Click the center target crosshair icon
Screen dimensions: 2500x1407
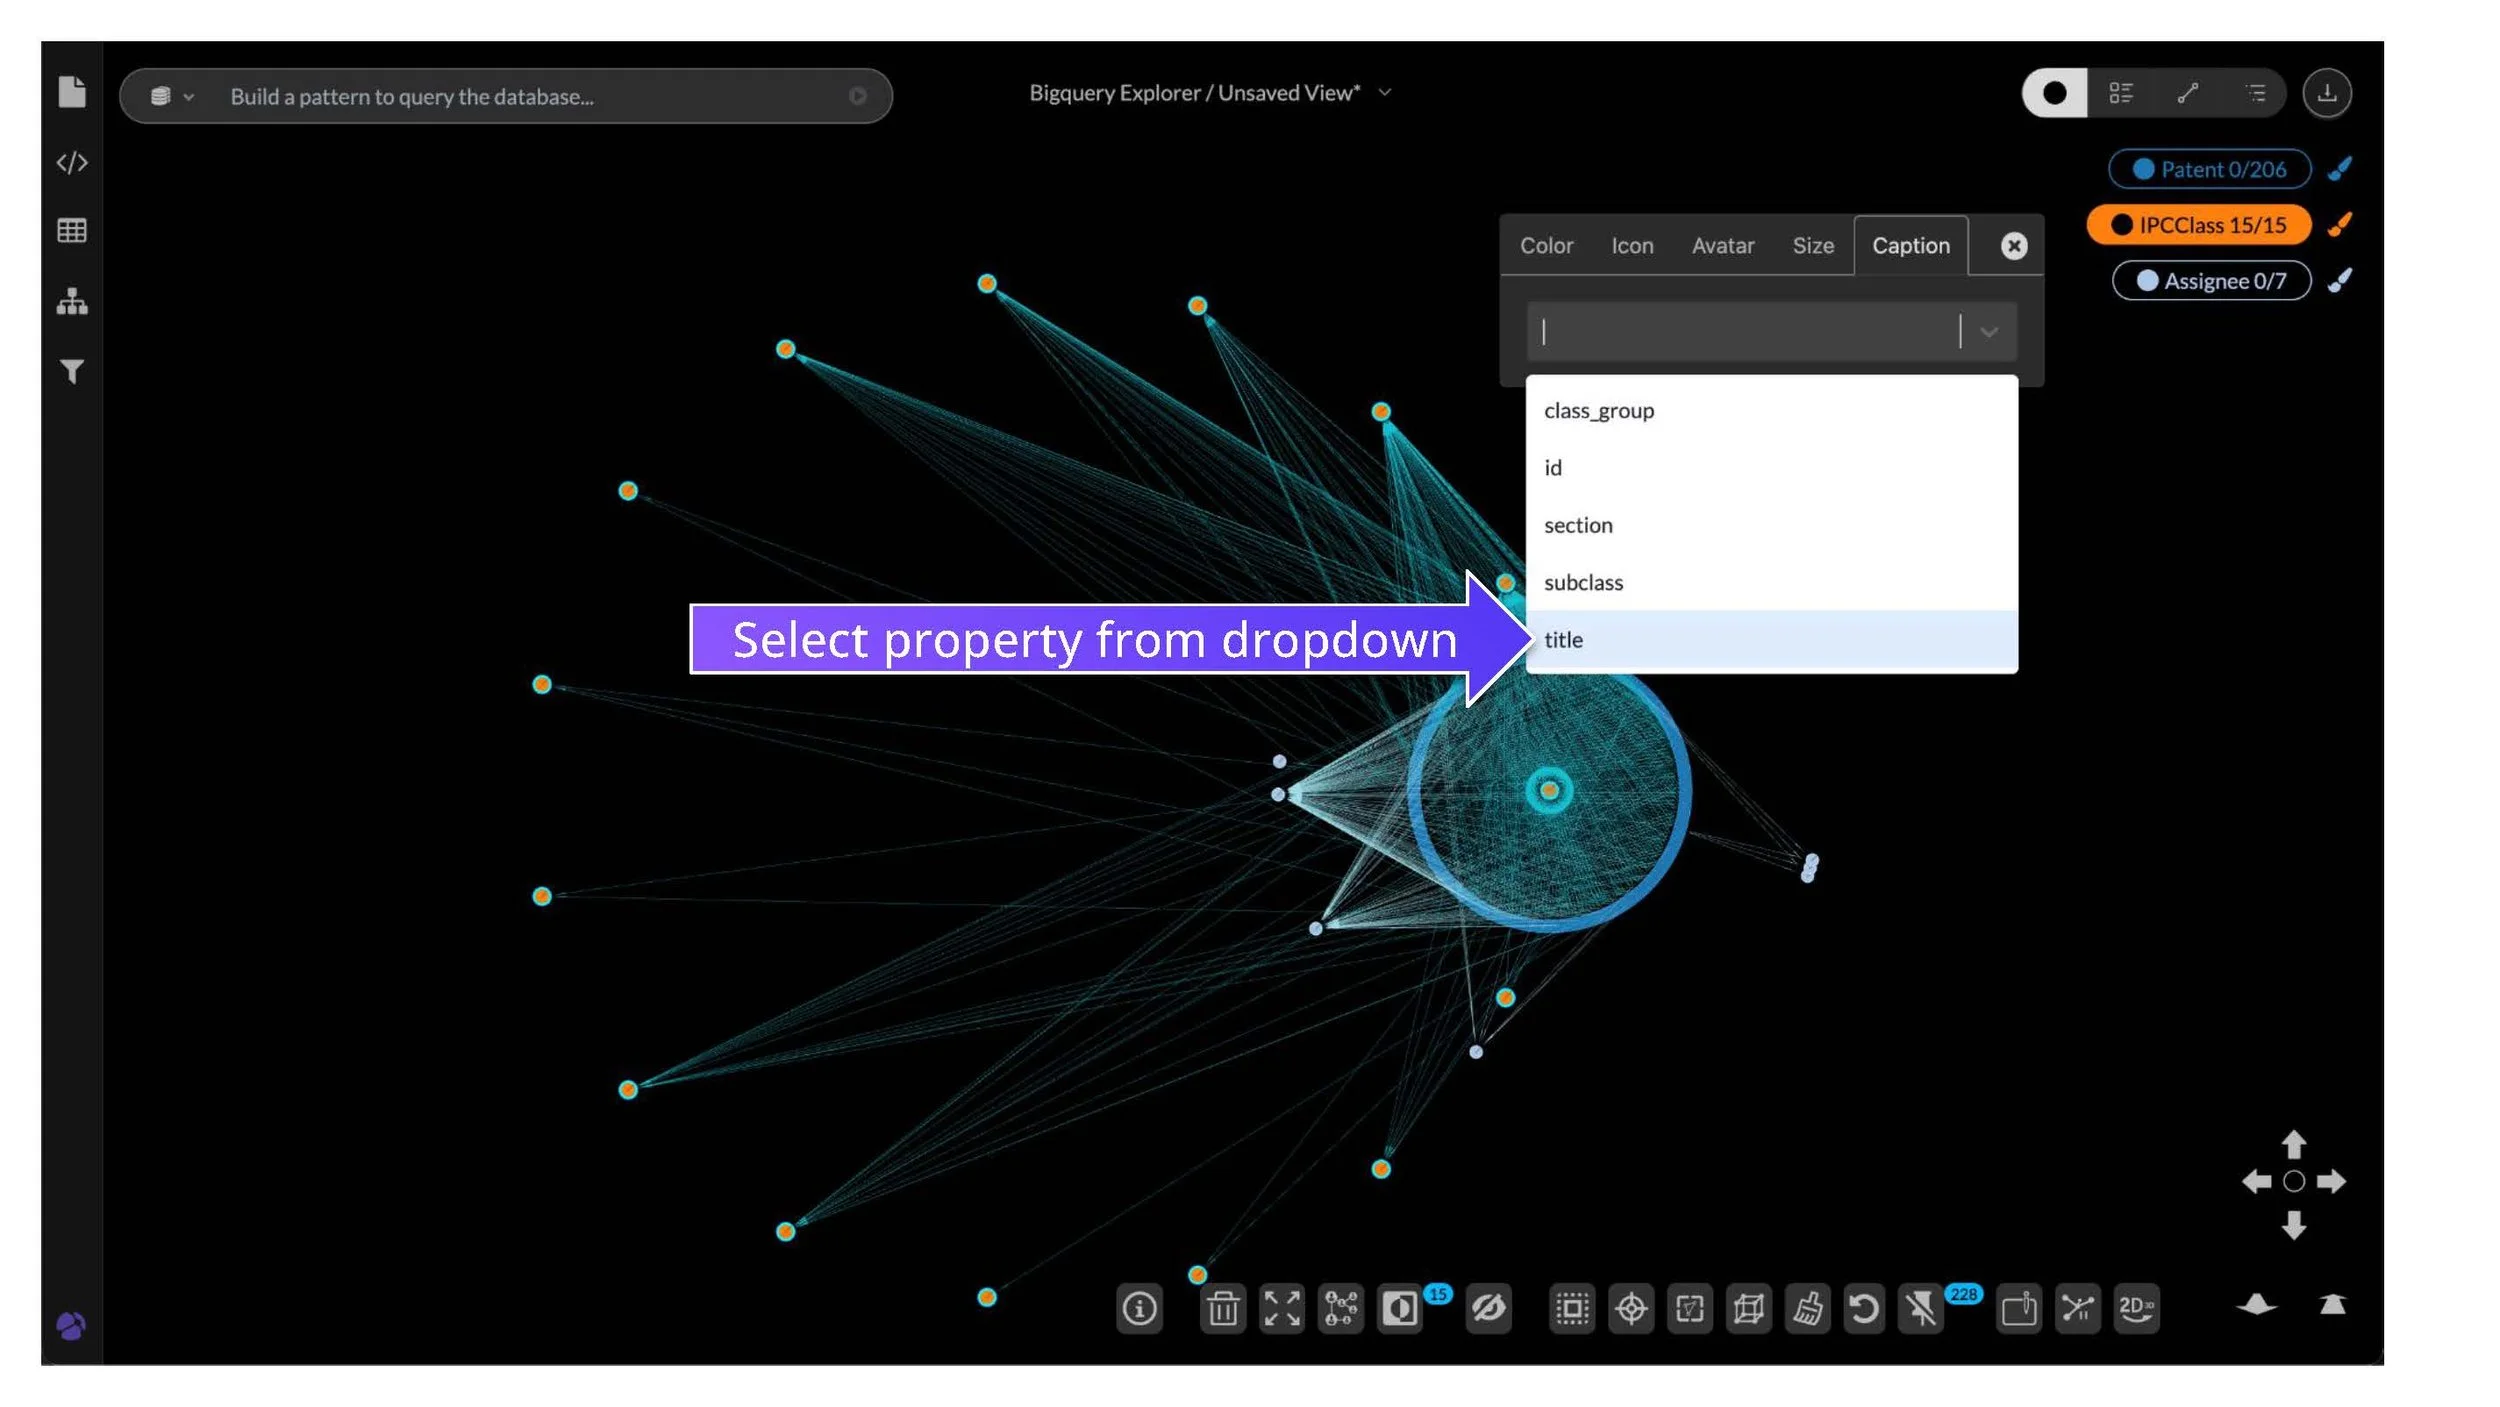pos(1631,1308)
